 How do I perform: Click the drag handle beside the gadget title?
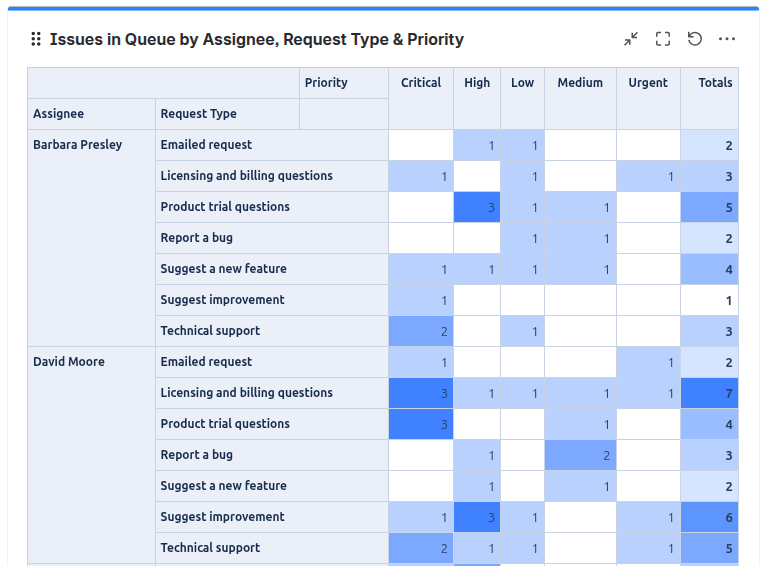coord(36,39)
